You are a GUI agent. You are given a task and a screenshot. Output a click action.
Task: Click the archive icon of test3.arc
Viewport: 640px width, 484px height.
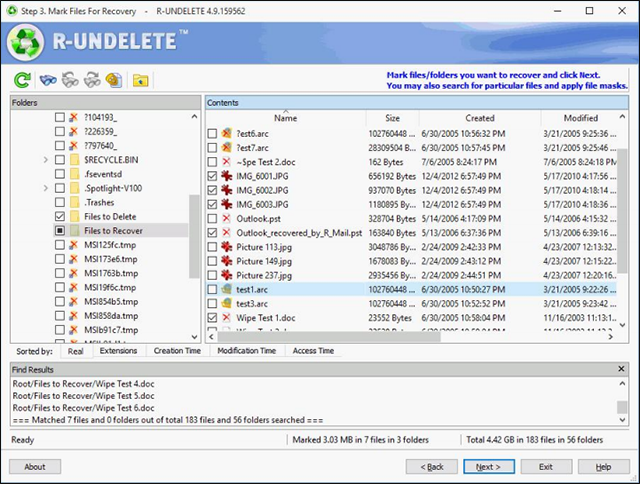pyautogui.click(x=227, y=304)
